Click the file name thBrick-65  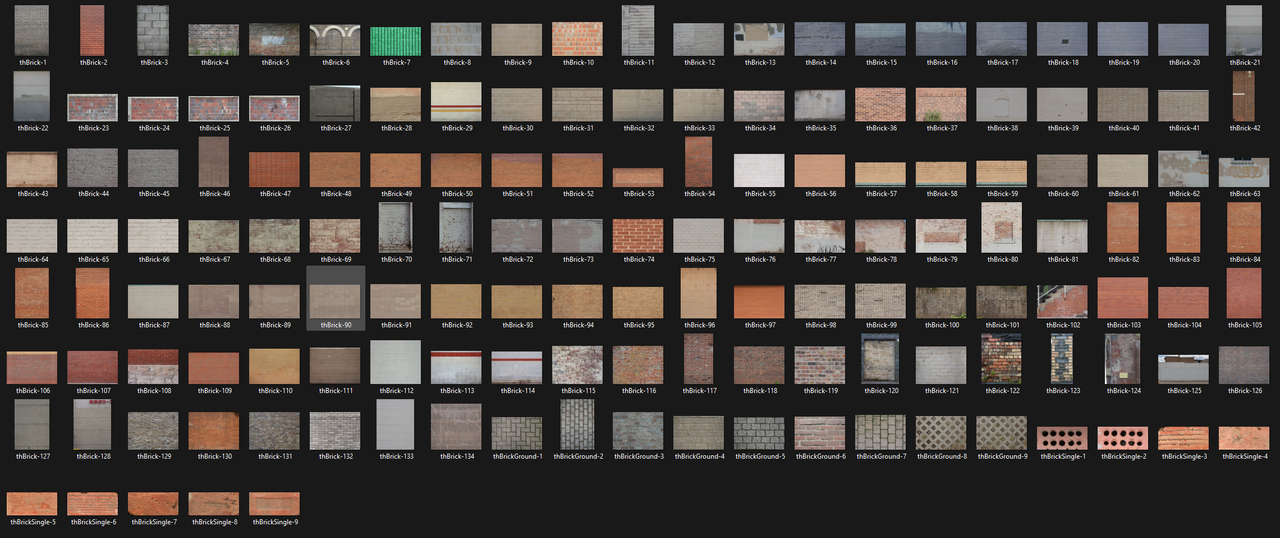pyautogui.click(x=92, y=259)
